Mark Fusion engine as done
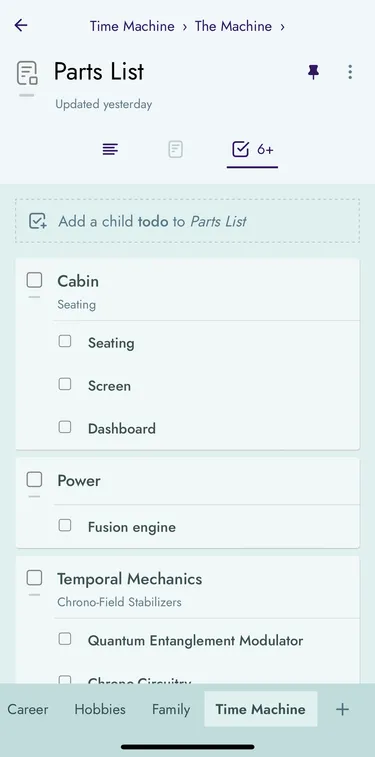 pos(65,525)
